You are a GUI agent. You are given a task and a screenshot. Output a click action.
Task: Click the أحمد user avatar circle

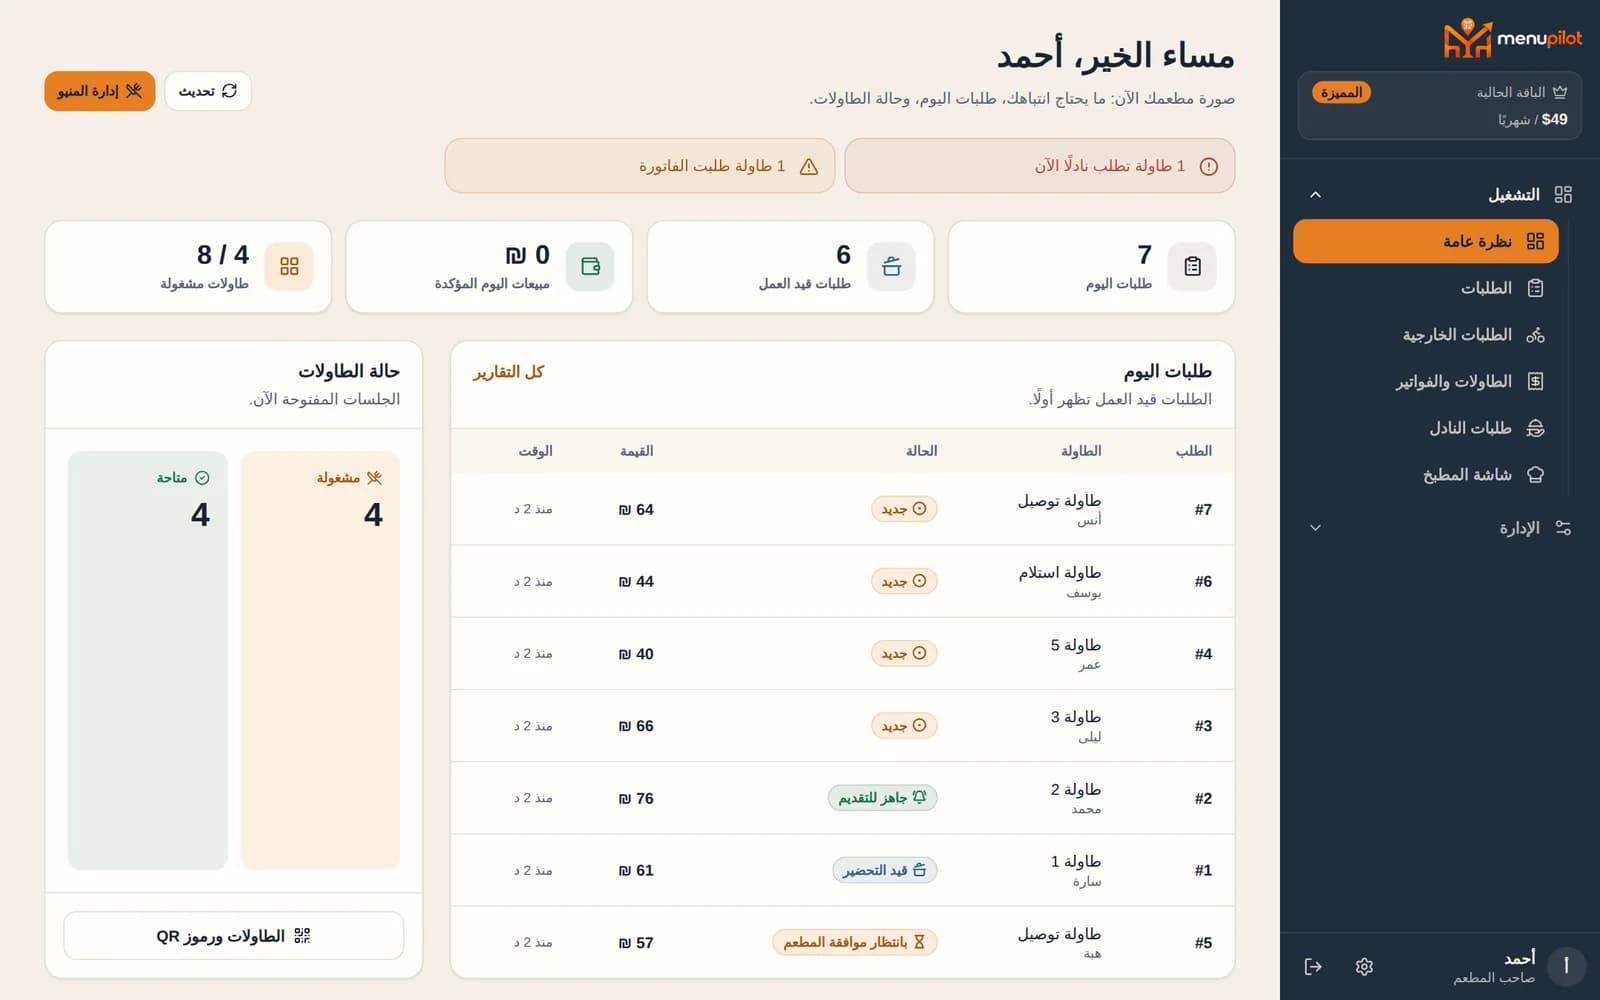(x=1566, y=966)
